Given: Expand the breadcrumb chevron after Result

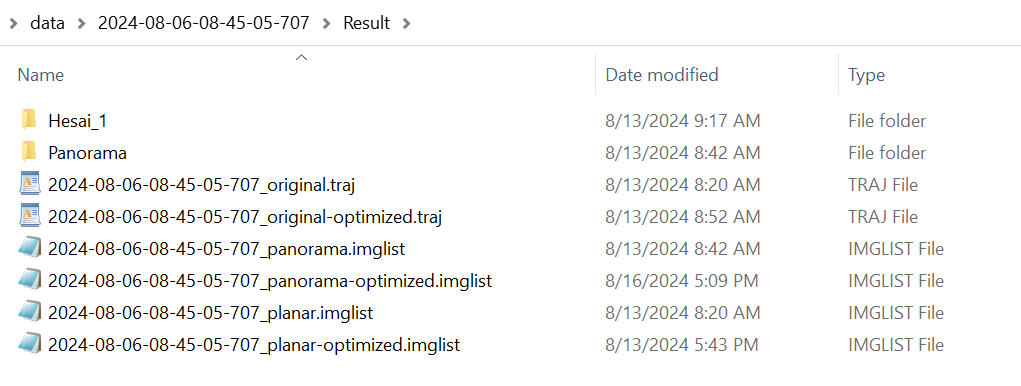Looking at the screenshot, I should 407,23.
